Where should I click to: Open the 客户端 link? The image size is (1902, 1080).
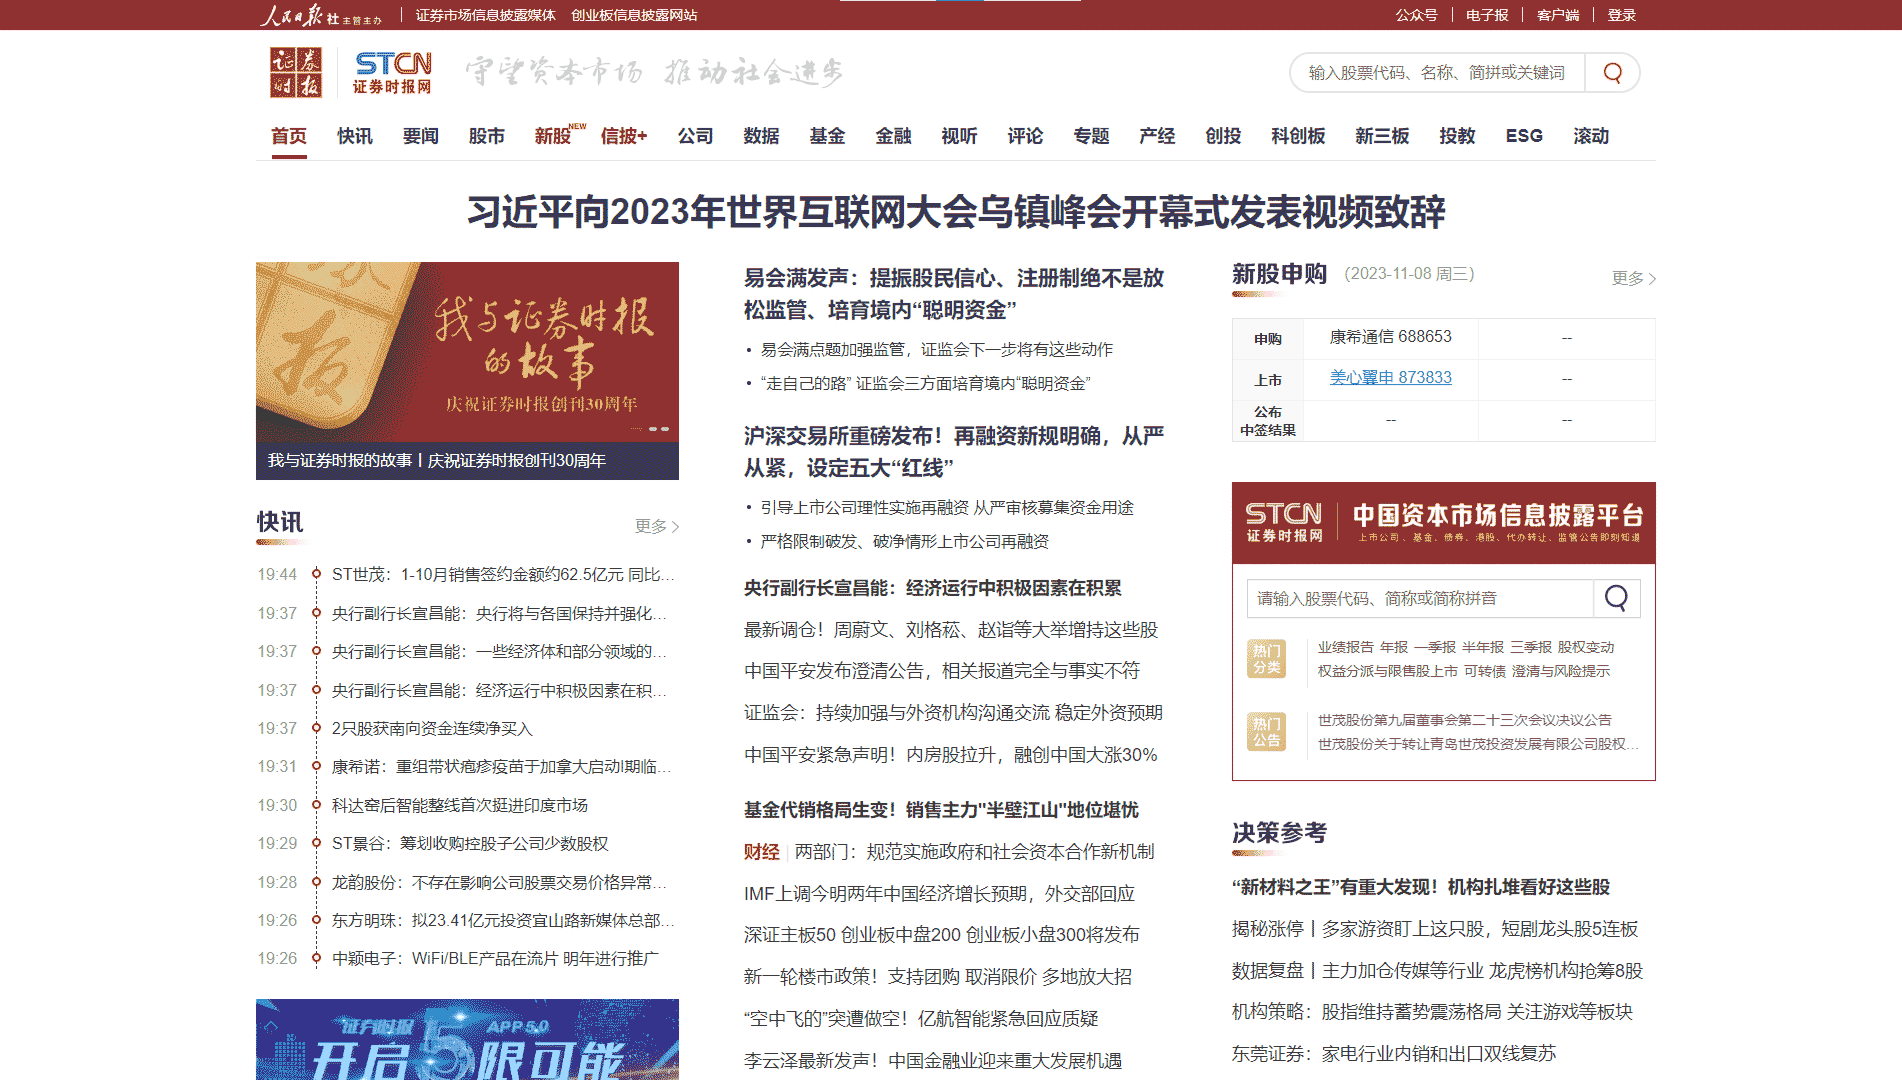1558,15
